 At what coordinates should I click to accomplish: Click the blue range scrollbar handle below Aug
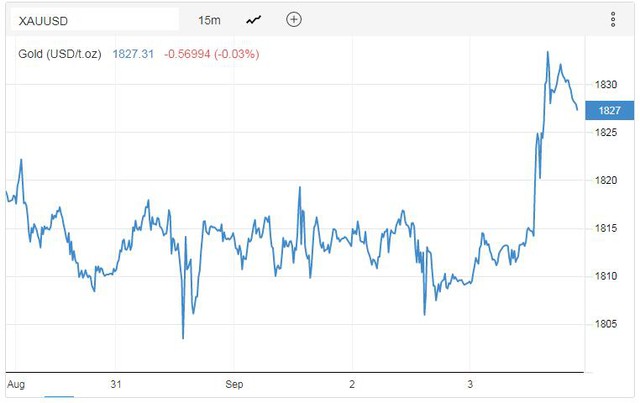[x=59, y=396]
